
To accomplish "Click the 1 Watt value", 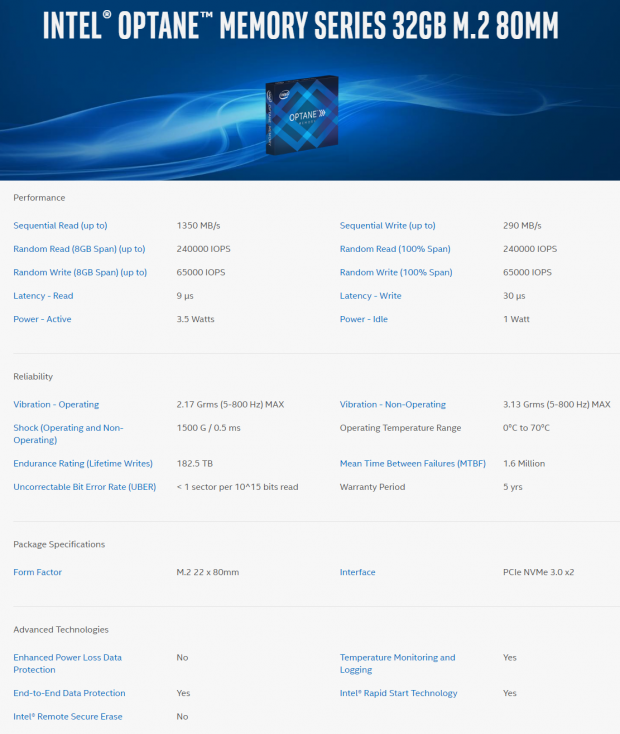I will [x=517, y=319].
